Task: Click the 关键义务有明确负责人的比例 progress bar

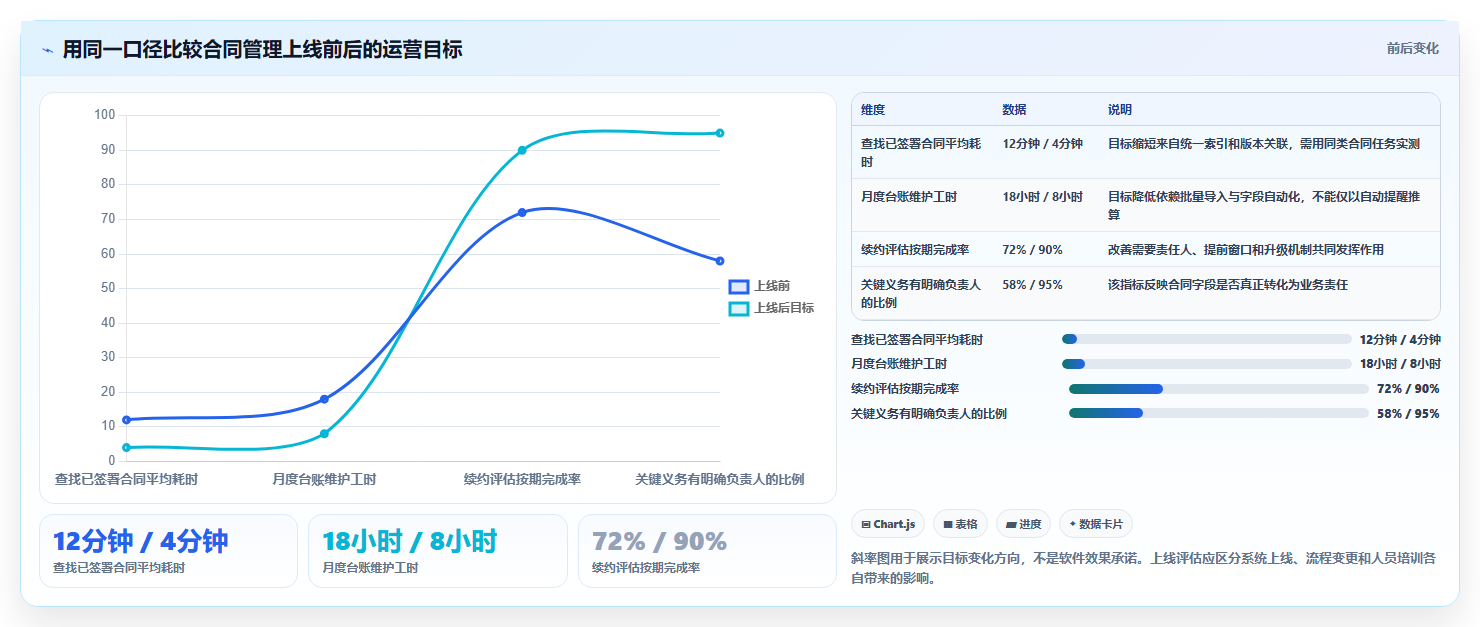Action: click(x=1218, y=413)
